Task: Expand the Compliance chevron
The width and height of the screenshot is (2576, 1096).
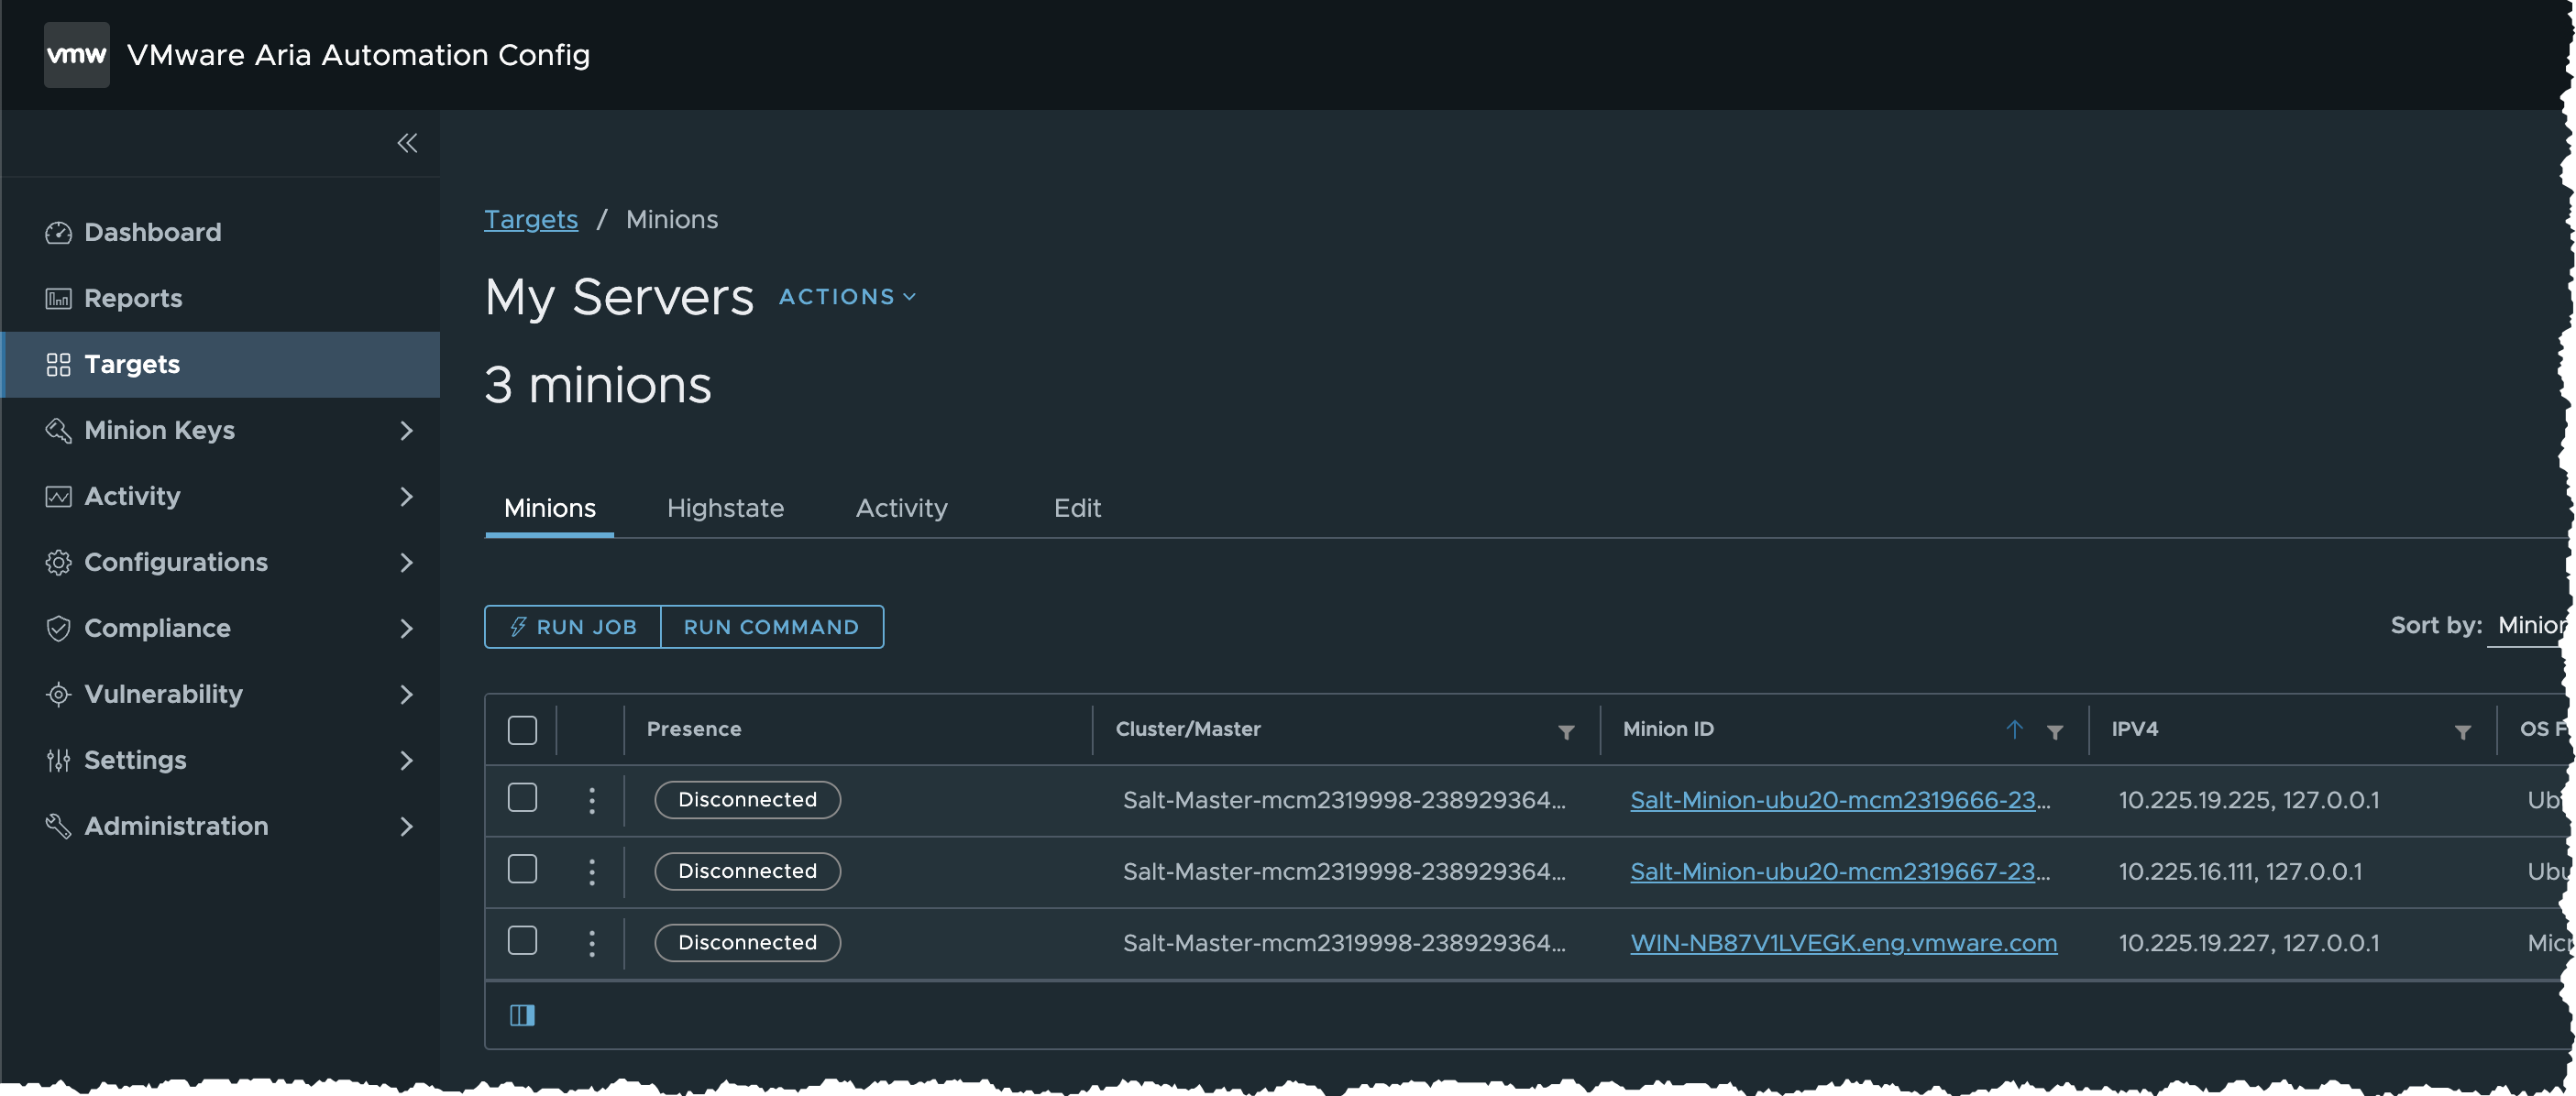Action: (406, 629)
